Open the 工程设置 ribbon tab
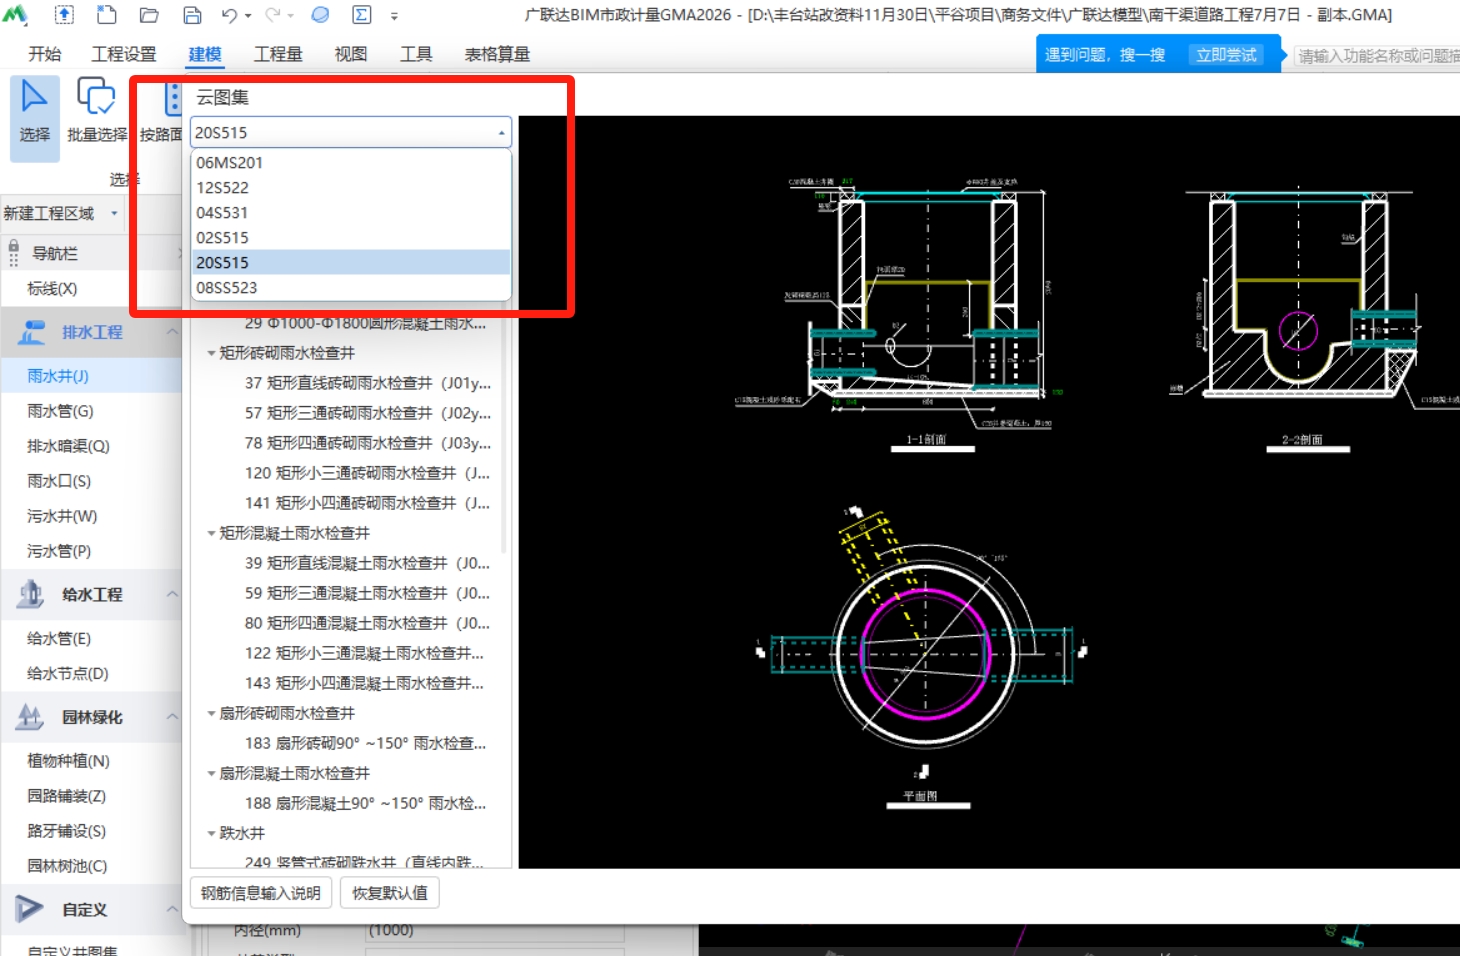 click(x=124, y=54)
